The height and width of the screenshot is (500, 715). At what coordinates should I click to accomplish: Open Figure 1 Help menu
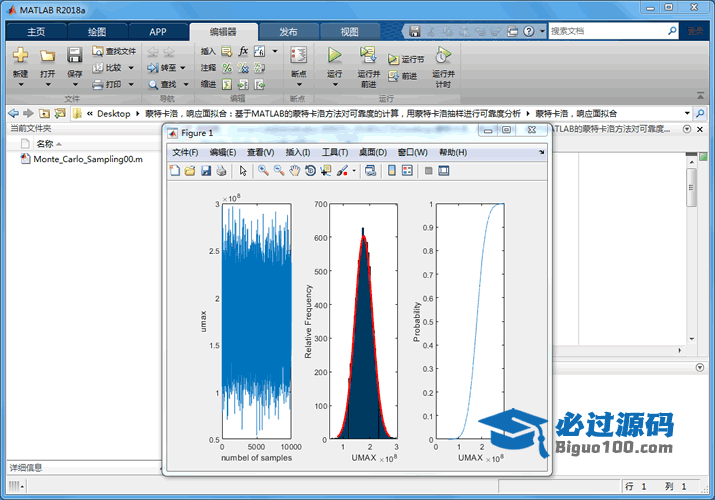coord(453,152)
